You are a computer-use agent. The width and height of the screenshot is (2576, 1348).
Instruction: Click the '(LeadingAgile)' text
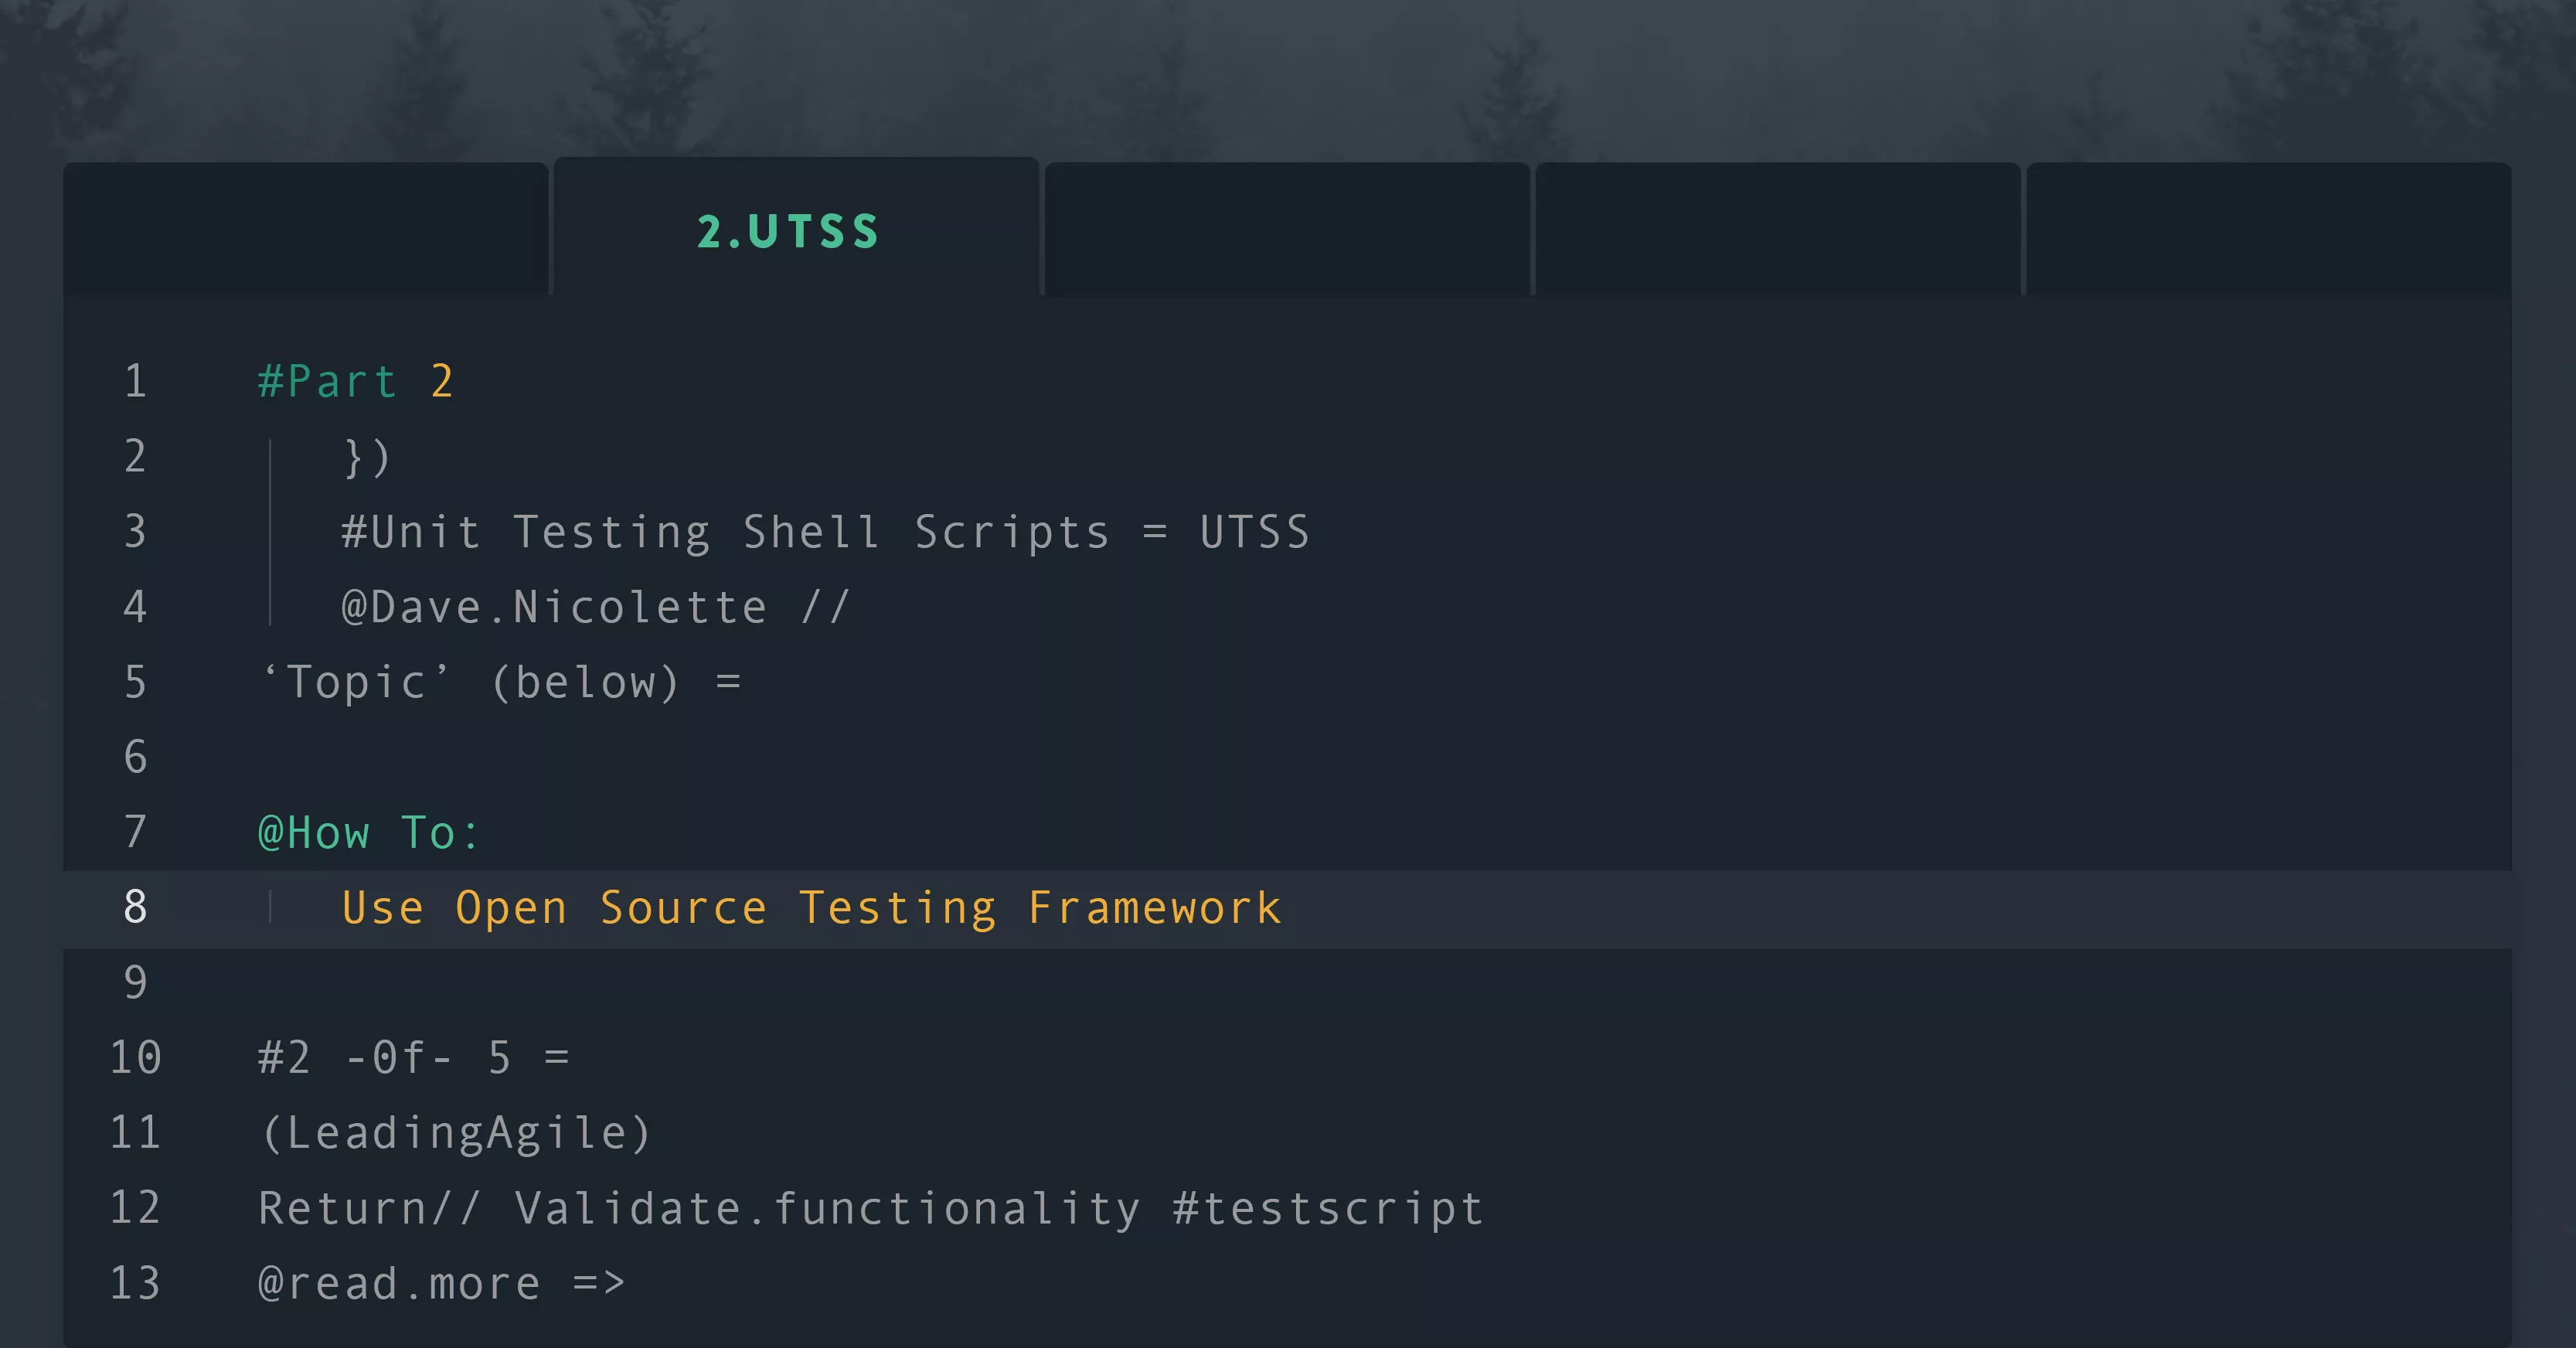pyautogui.click(x=456, y=1133)
